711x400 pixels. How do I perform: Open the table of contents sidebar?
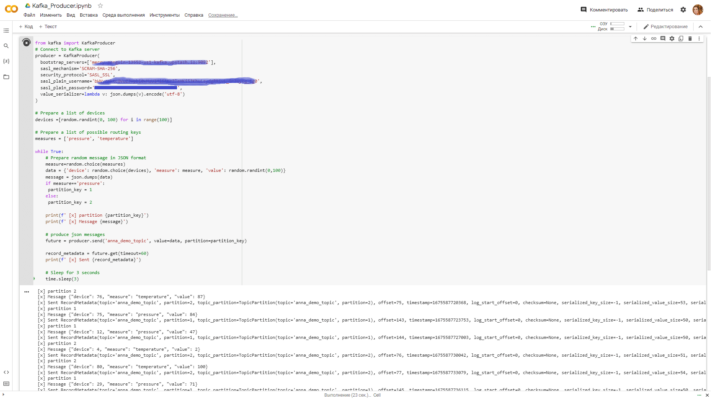pos(6,31)
